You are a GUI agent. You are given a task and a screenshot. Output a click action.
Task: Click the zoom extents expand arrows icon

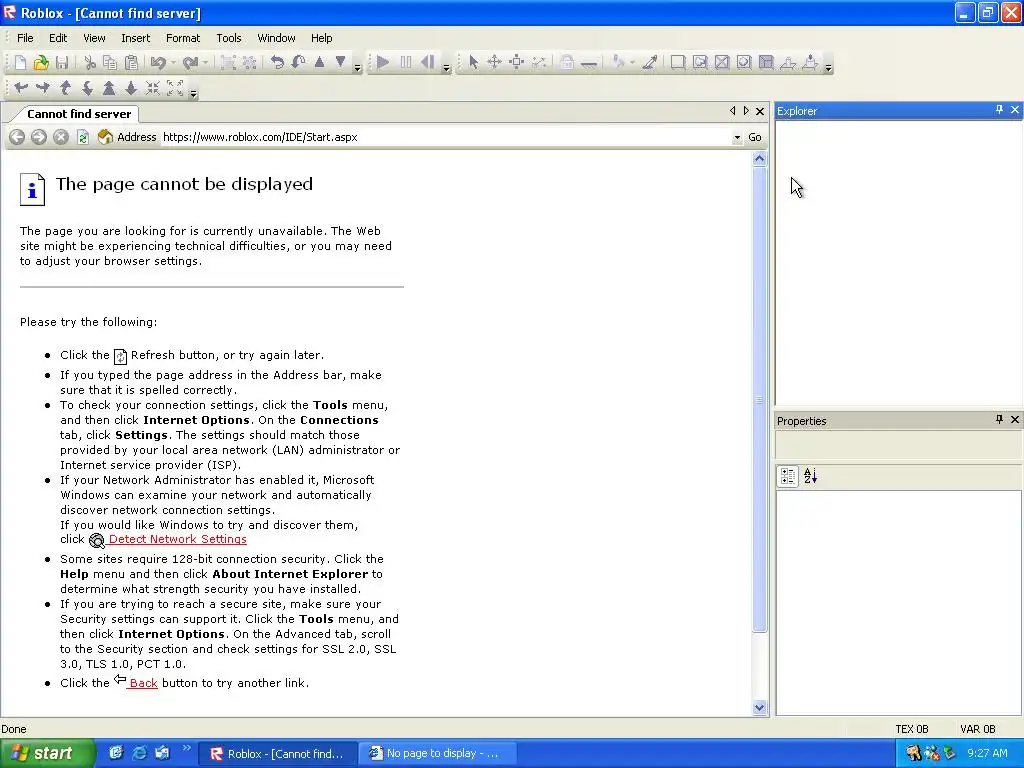point(175,88)
